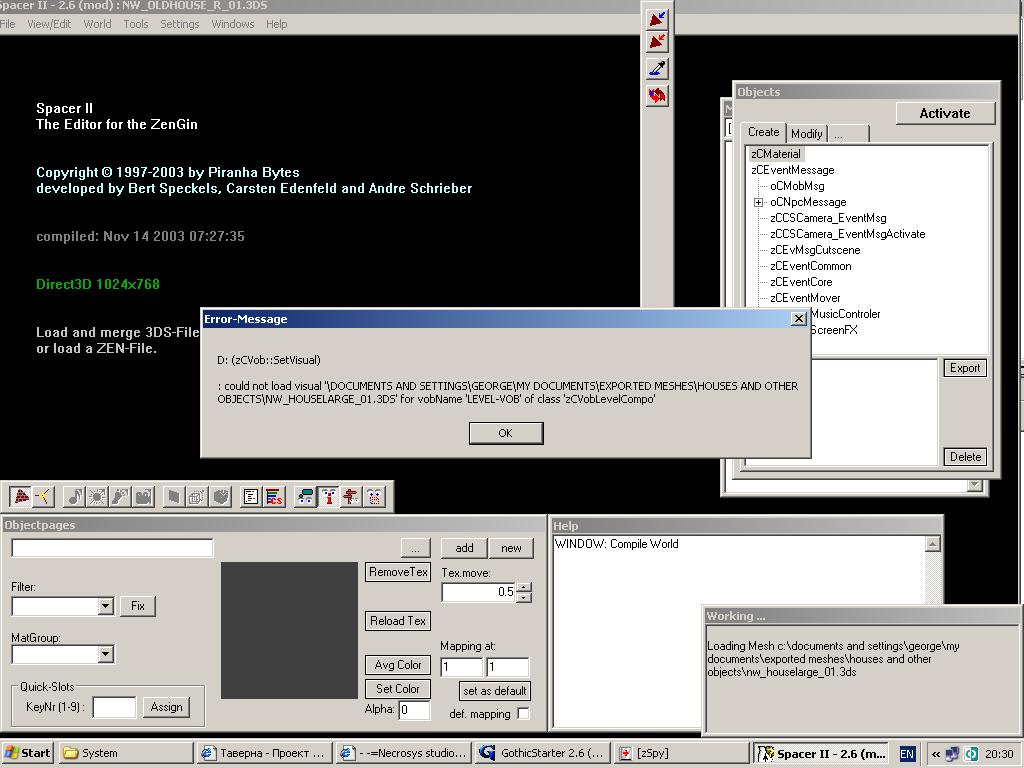Click the Set Color button
This screenshot has height=768, width=1024.
[x=398, y=688]
